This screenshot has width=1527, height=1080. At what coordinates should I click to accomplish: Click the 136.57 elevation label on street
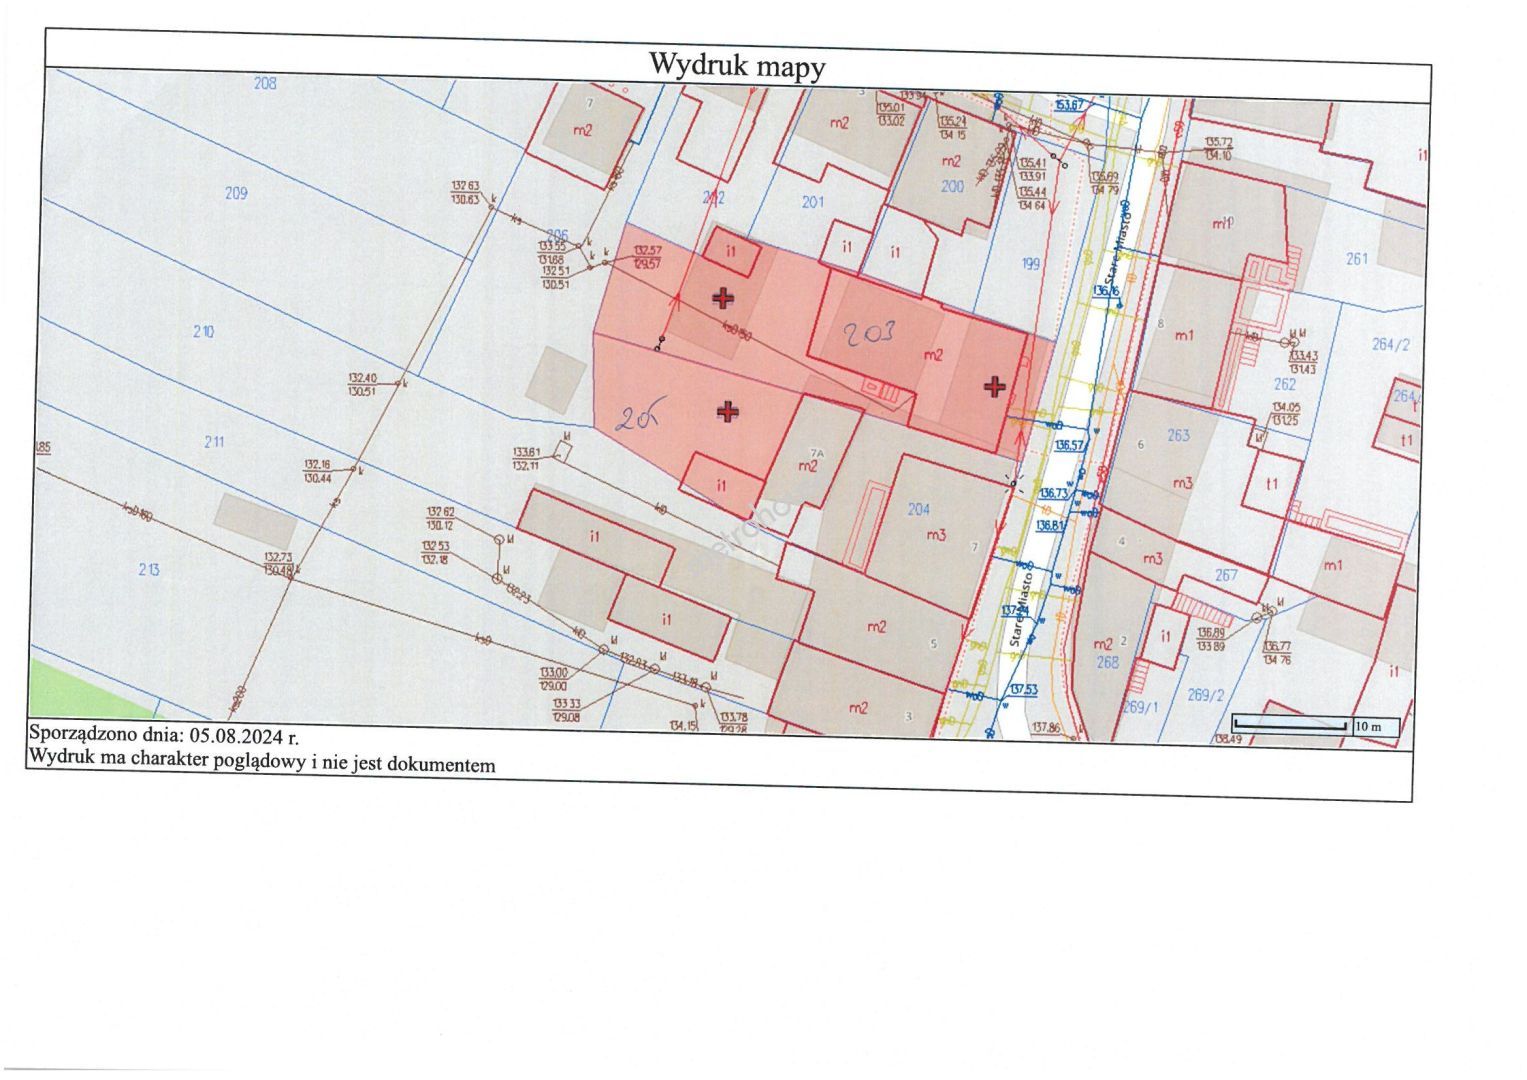tap(1069, 445)
